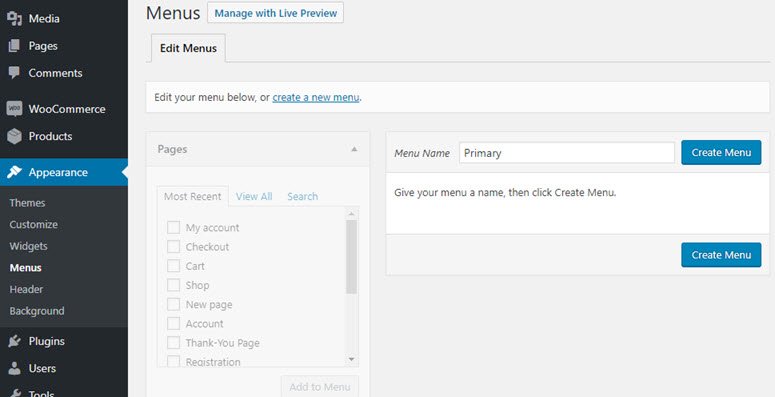Tick the Shop page checkbox
Screen dimensions: 775x397
coord(173,285)
